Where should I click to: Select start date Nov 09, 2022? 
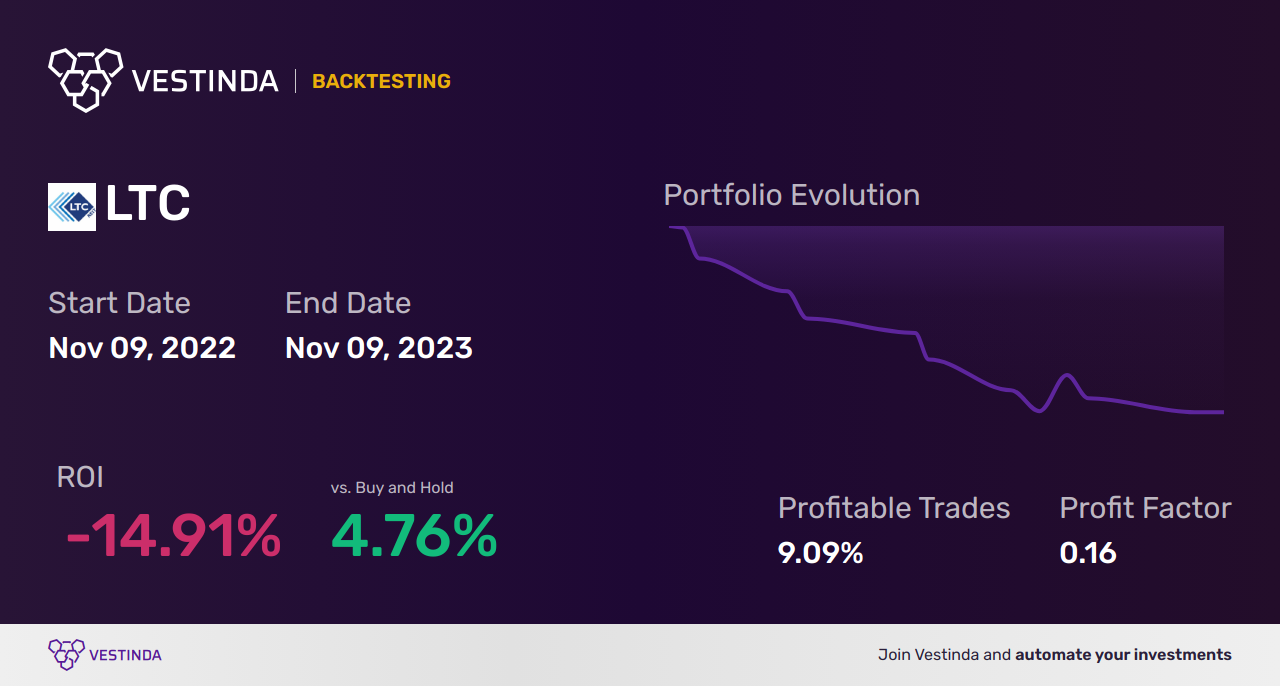[142, 348]
